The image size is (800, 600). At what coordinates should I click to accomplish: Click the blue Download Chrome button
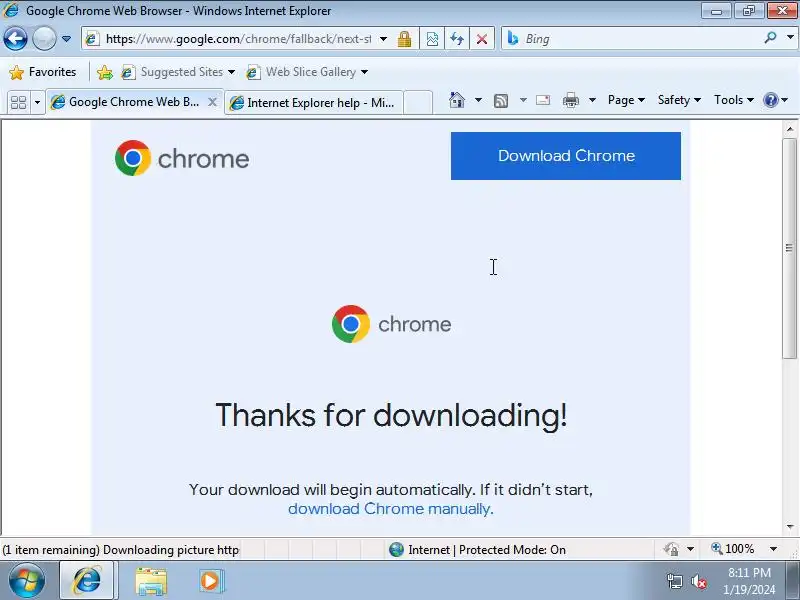(566, 156)
